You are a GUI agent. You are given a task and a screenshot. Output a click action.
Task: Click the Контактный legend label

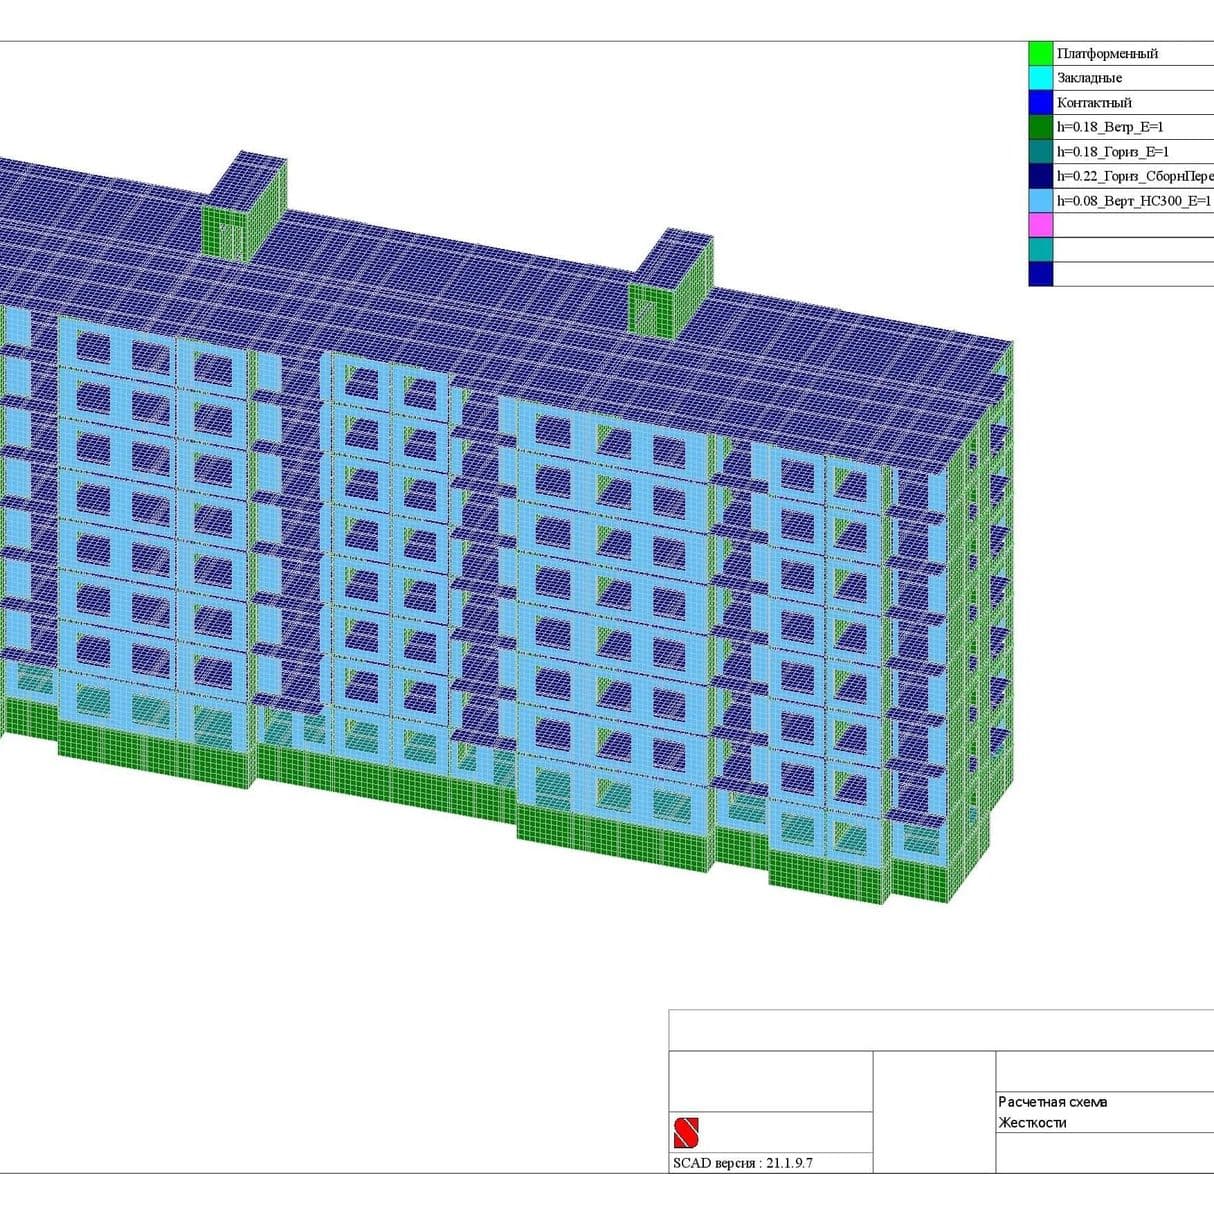point(1094,102)
